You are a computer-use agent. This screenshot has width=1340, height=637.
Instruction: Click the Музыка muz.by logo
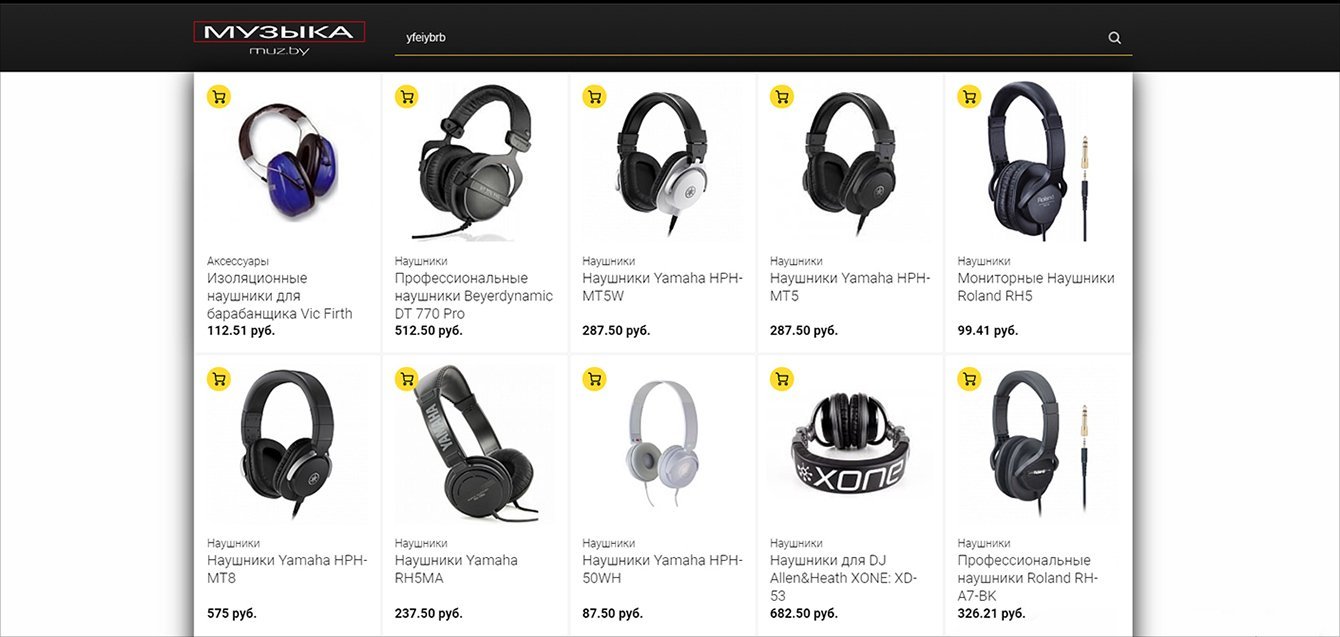click(x=279, y=37)
